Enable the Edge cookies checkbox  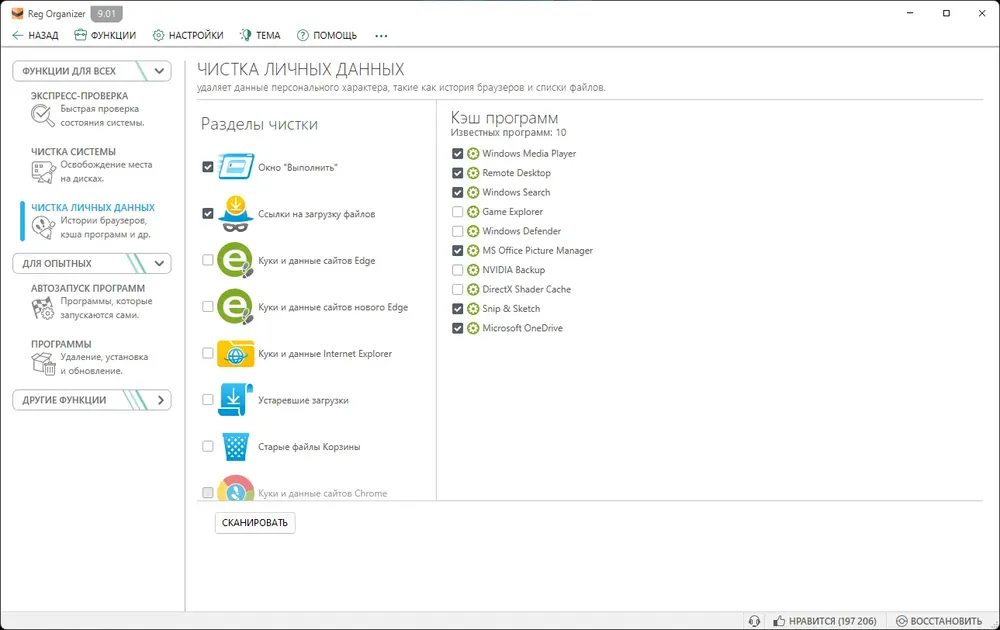(x=208, y=260)
